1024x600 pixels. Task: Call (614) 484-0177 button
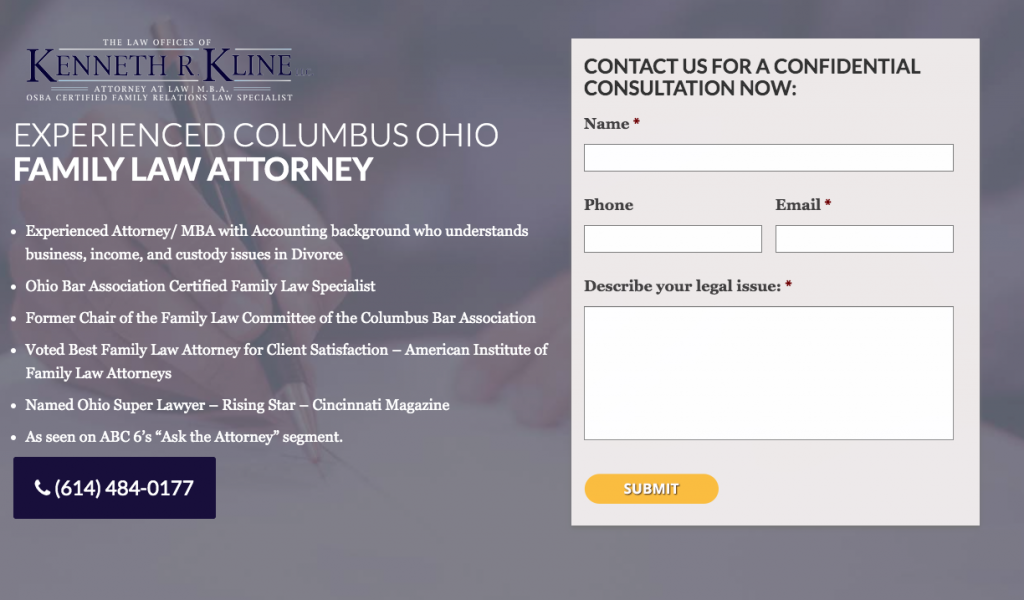pos(114,488)
